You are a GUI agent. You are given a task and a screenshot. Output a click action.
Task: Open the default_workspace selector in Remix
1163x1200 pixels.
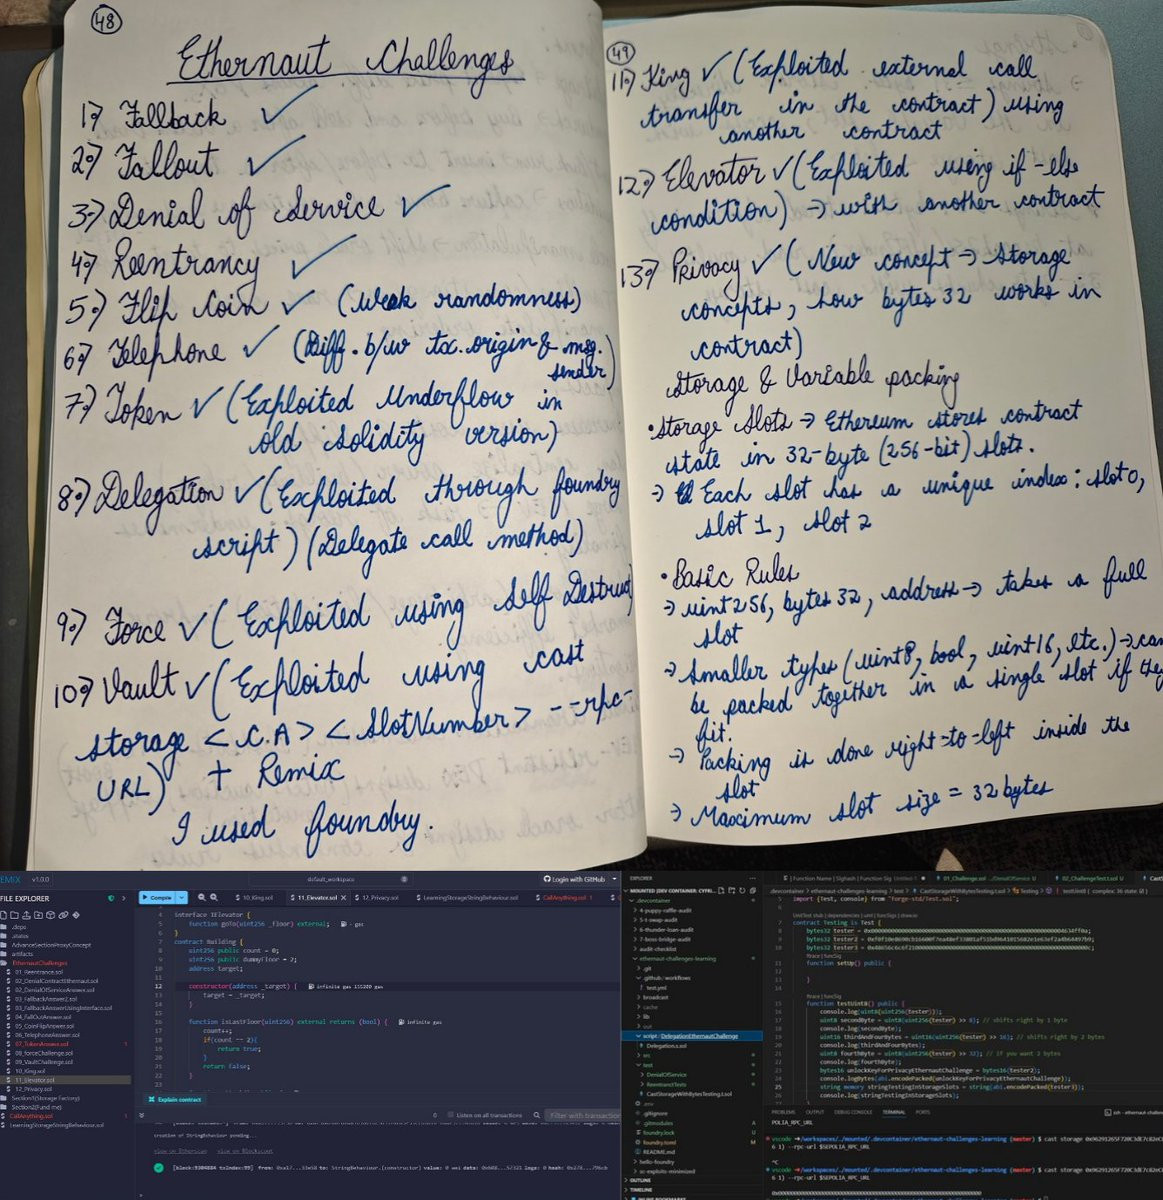pos(330,879)
